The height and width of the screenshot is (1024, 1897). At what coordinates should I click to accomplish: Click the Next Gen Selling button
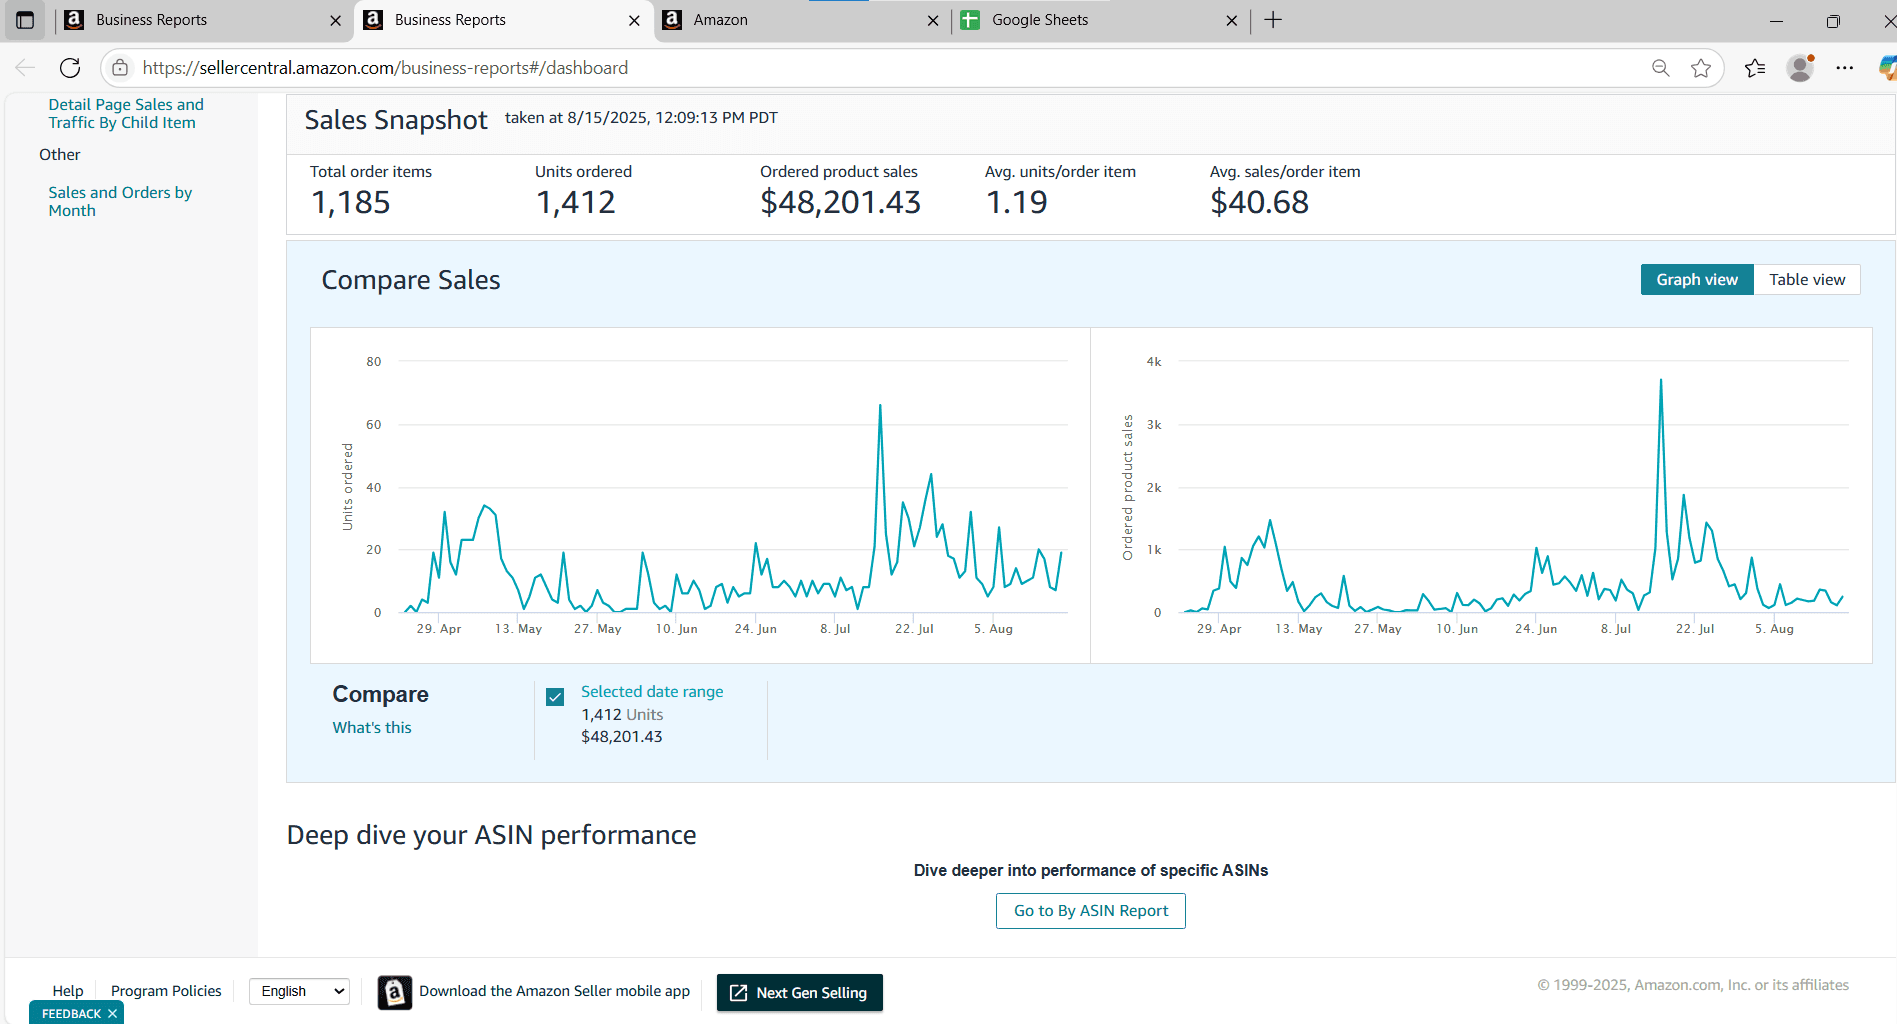point(800,993)
